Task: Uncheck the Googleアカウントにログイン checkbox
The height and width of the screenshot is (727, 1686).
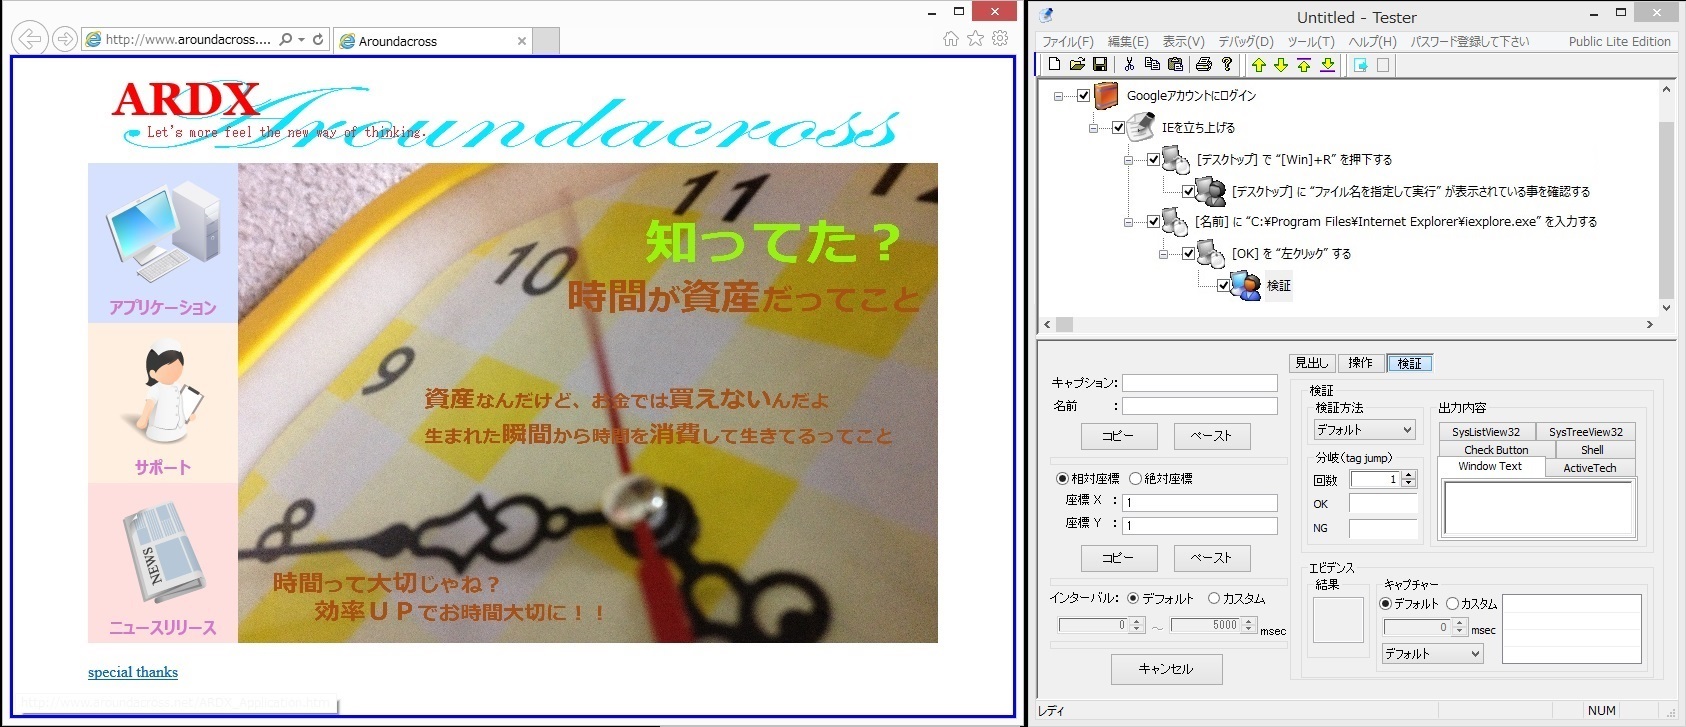Action: point(1083,96)
